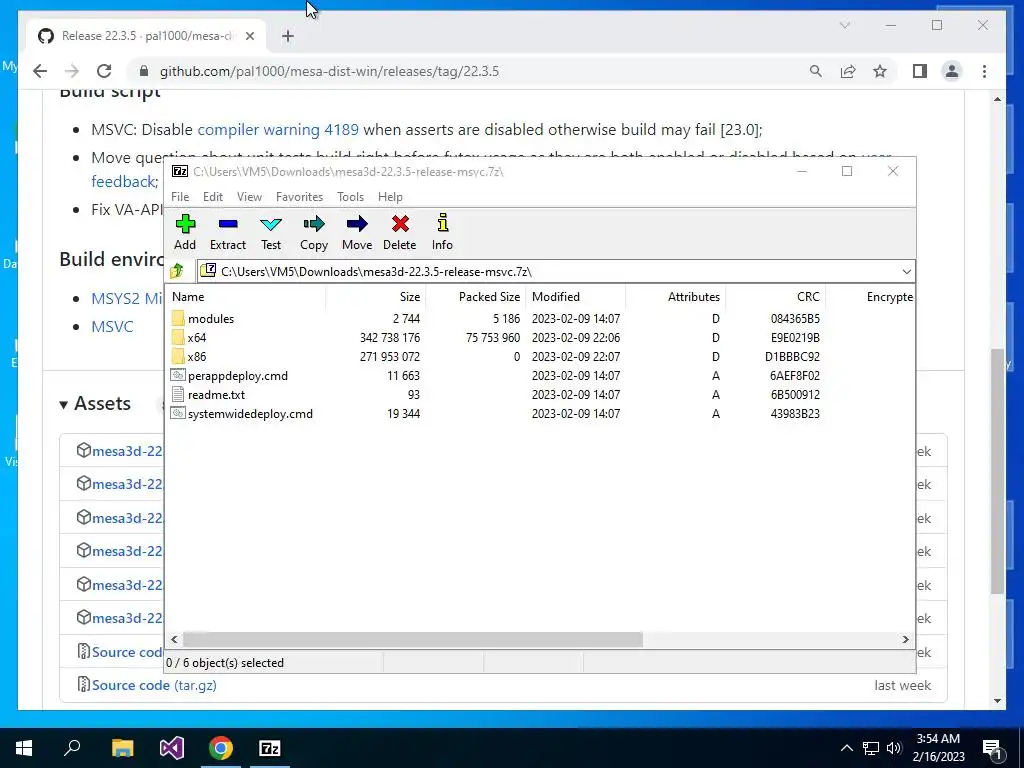Viewport: 1024px width, 768px height.
Task: Expand the 7-Zip path dropdown
Action: 906,271
